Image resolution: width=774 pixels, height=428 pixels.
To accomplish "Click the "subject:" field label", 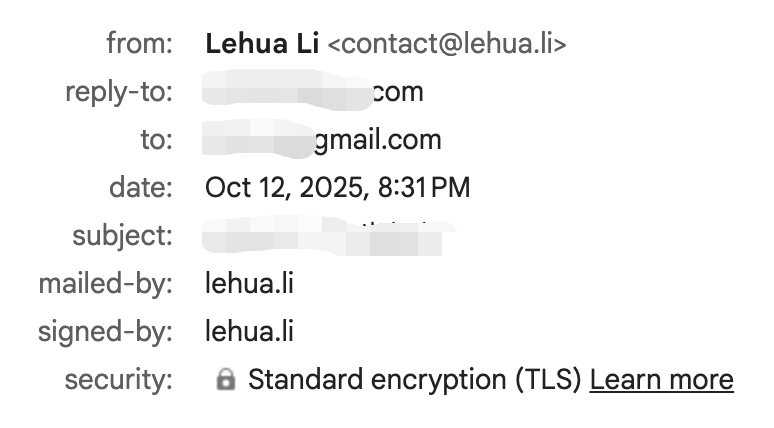I will click(x=123, y=236).
